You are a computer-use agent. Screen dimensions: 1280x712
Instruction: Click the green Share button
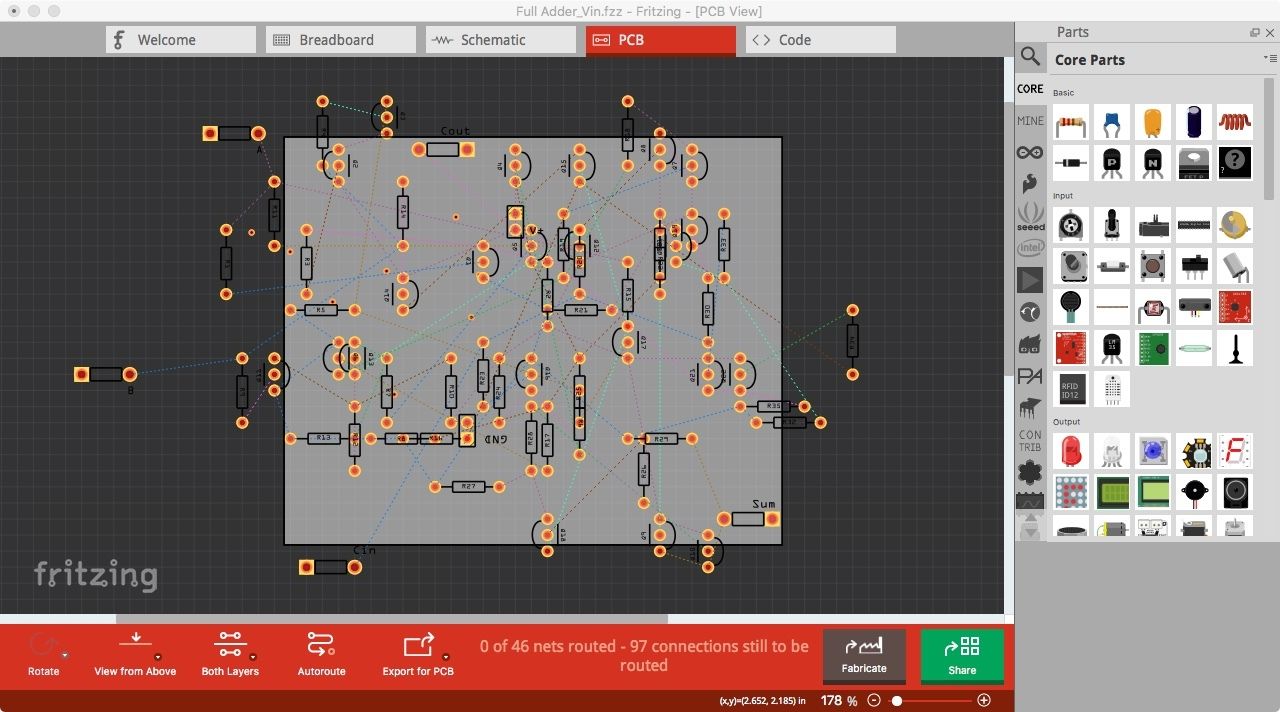coord(961,655)
